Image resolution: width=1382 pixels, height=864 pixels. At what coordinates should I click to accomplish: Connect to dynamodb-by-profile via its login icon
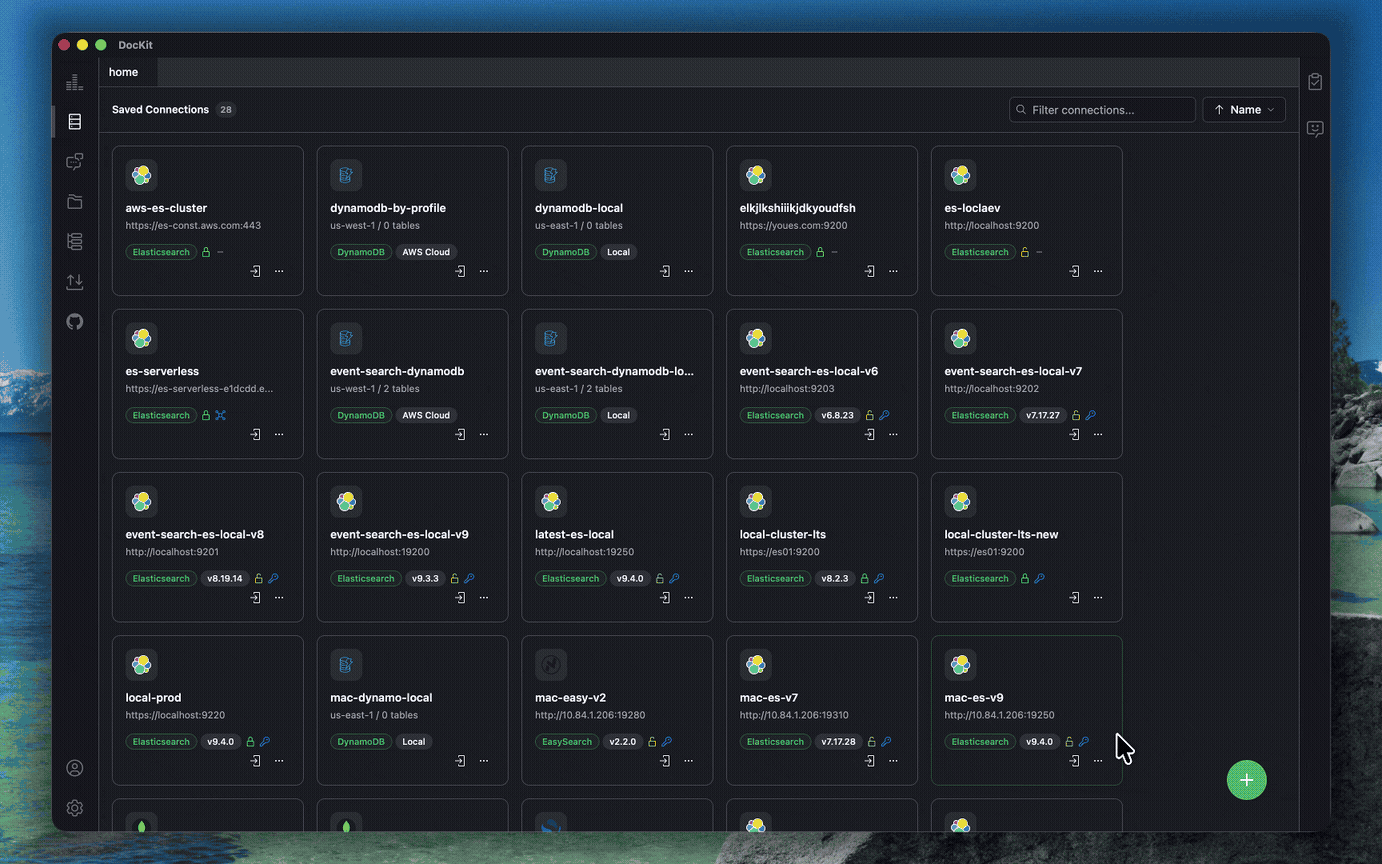(460, 271)
